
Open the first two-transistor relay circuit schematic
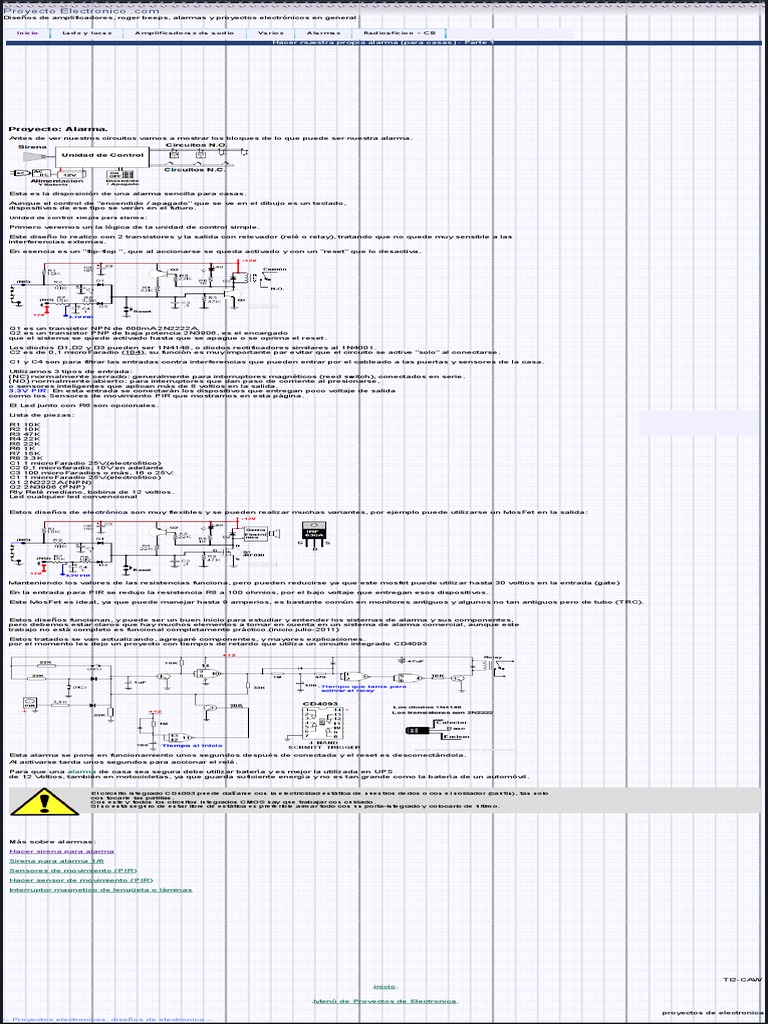click(x=148, y=289)
